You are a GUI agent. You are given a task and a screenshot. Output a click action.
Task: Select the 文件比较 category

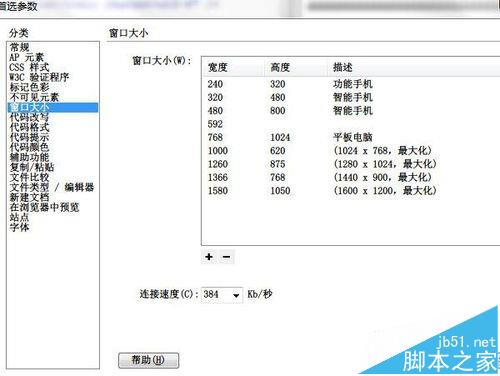coord(29,177)
